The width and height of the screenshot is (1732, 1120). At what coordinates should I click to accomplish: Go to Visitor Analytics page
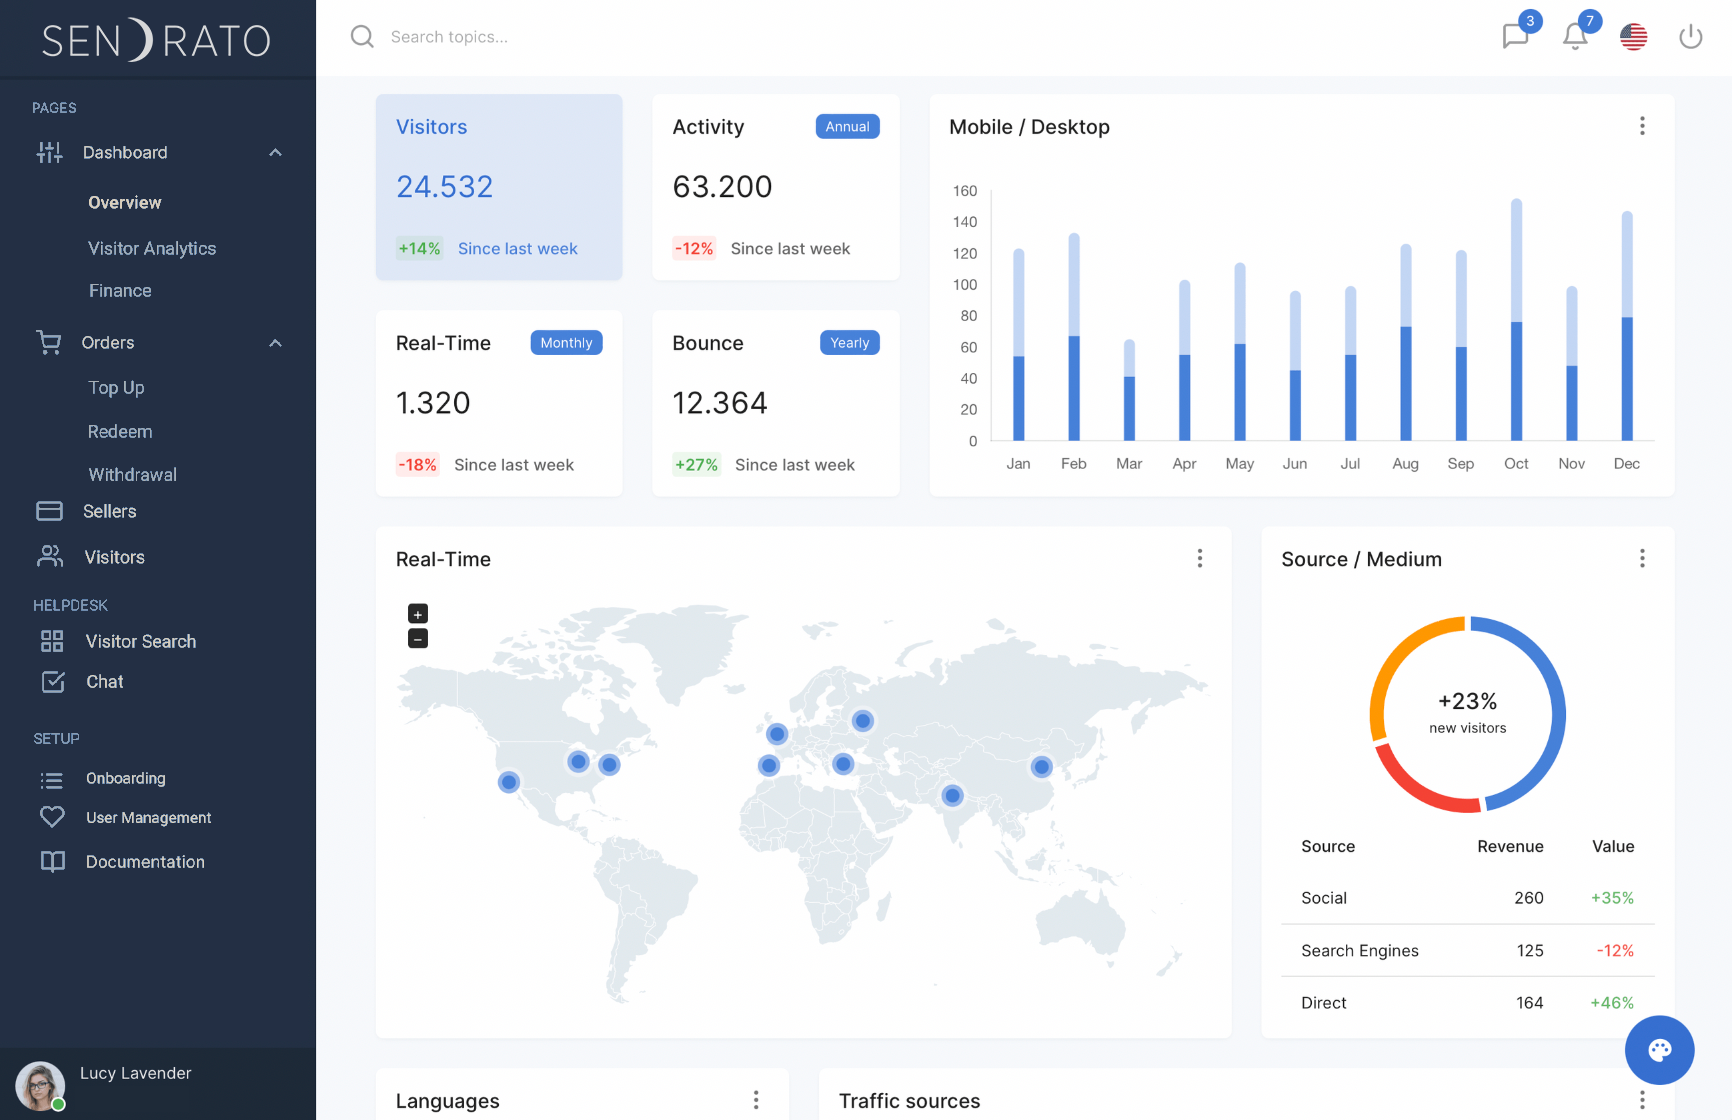152,248
